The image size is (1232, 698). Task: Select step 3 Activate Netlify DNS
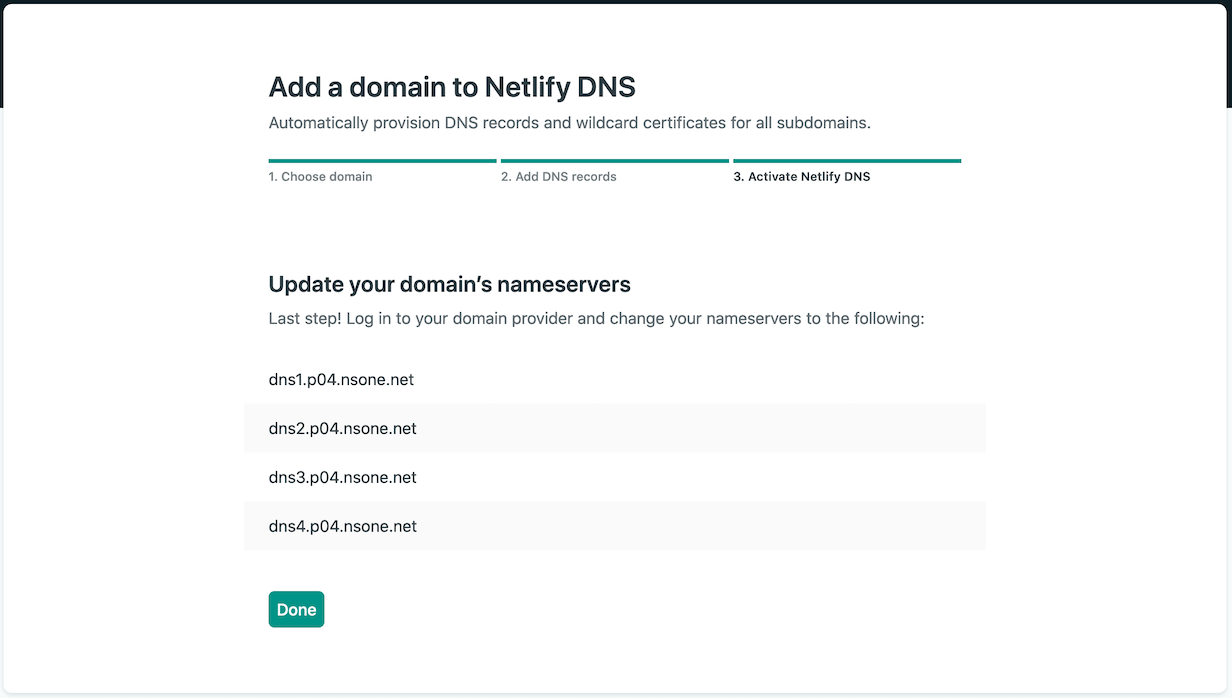[x=802, y=176]
